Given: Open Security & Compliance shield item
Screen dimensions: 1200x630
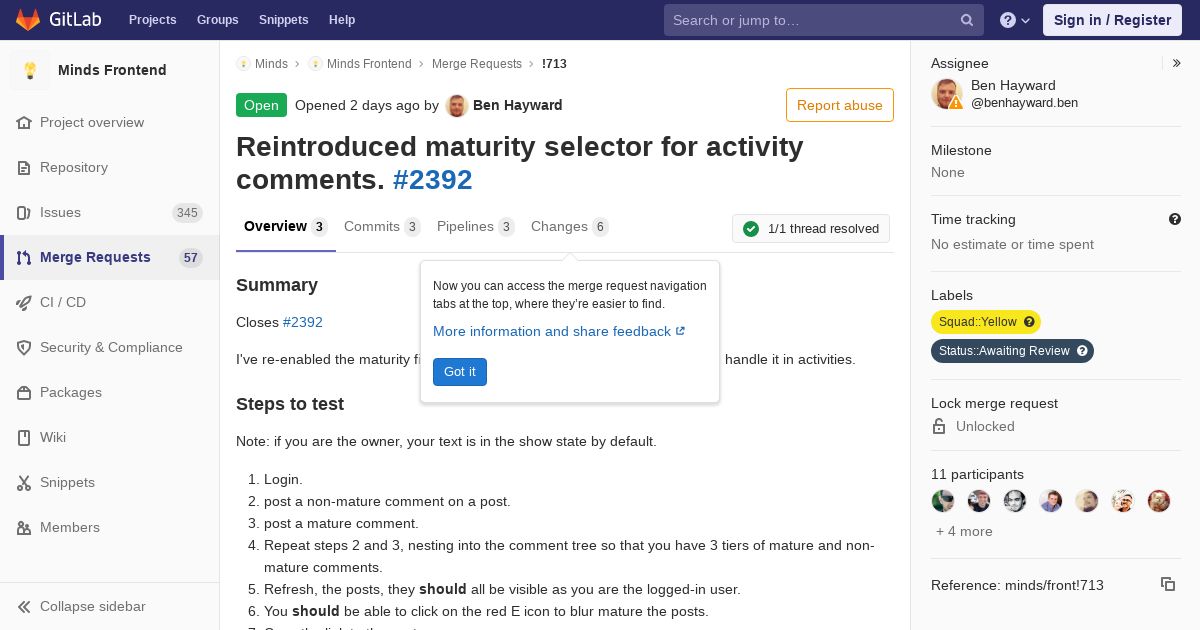Looking at the screenshot, I should click(110, 347).
